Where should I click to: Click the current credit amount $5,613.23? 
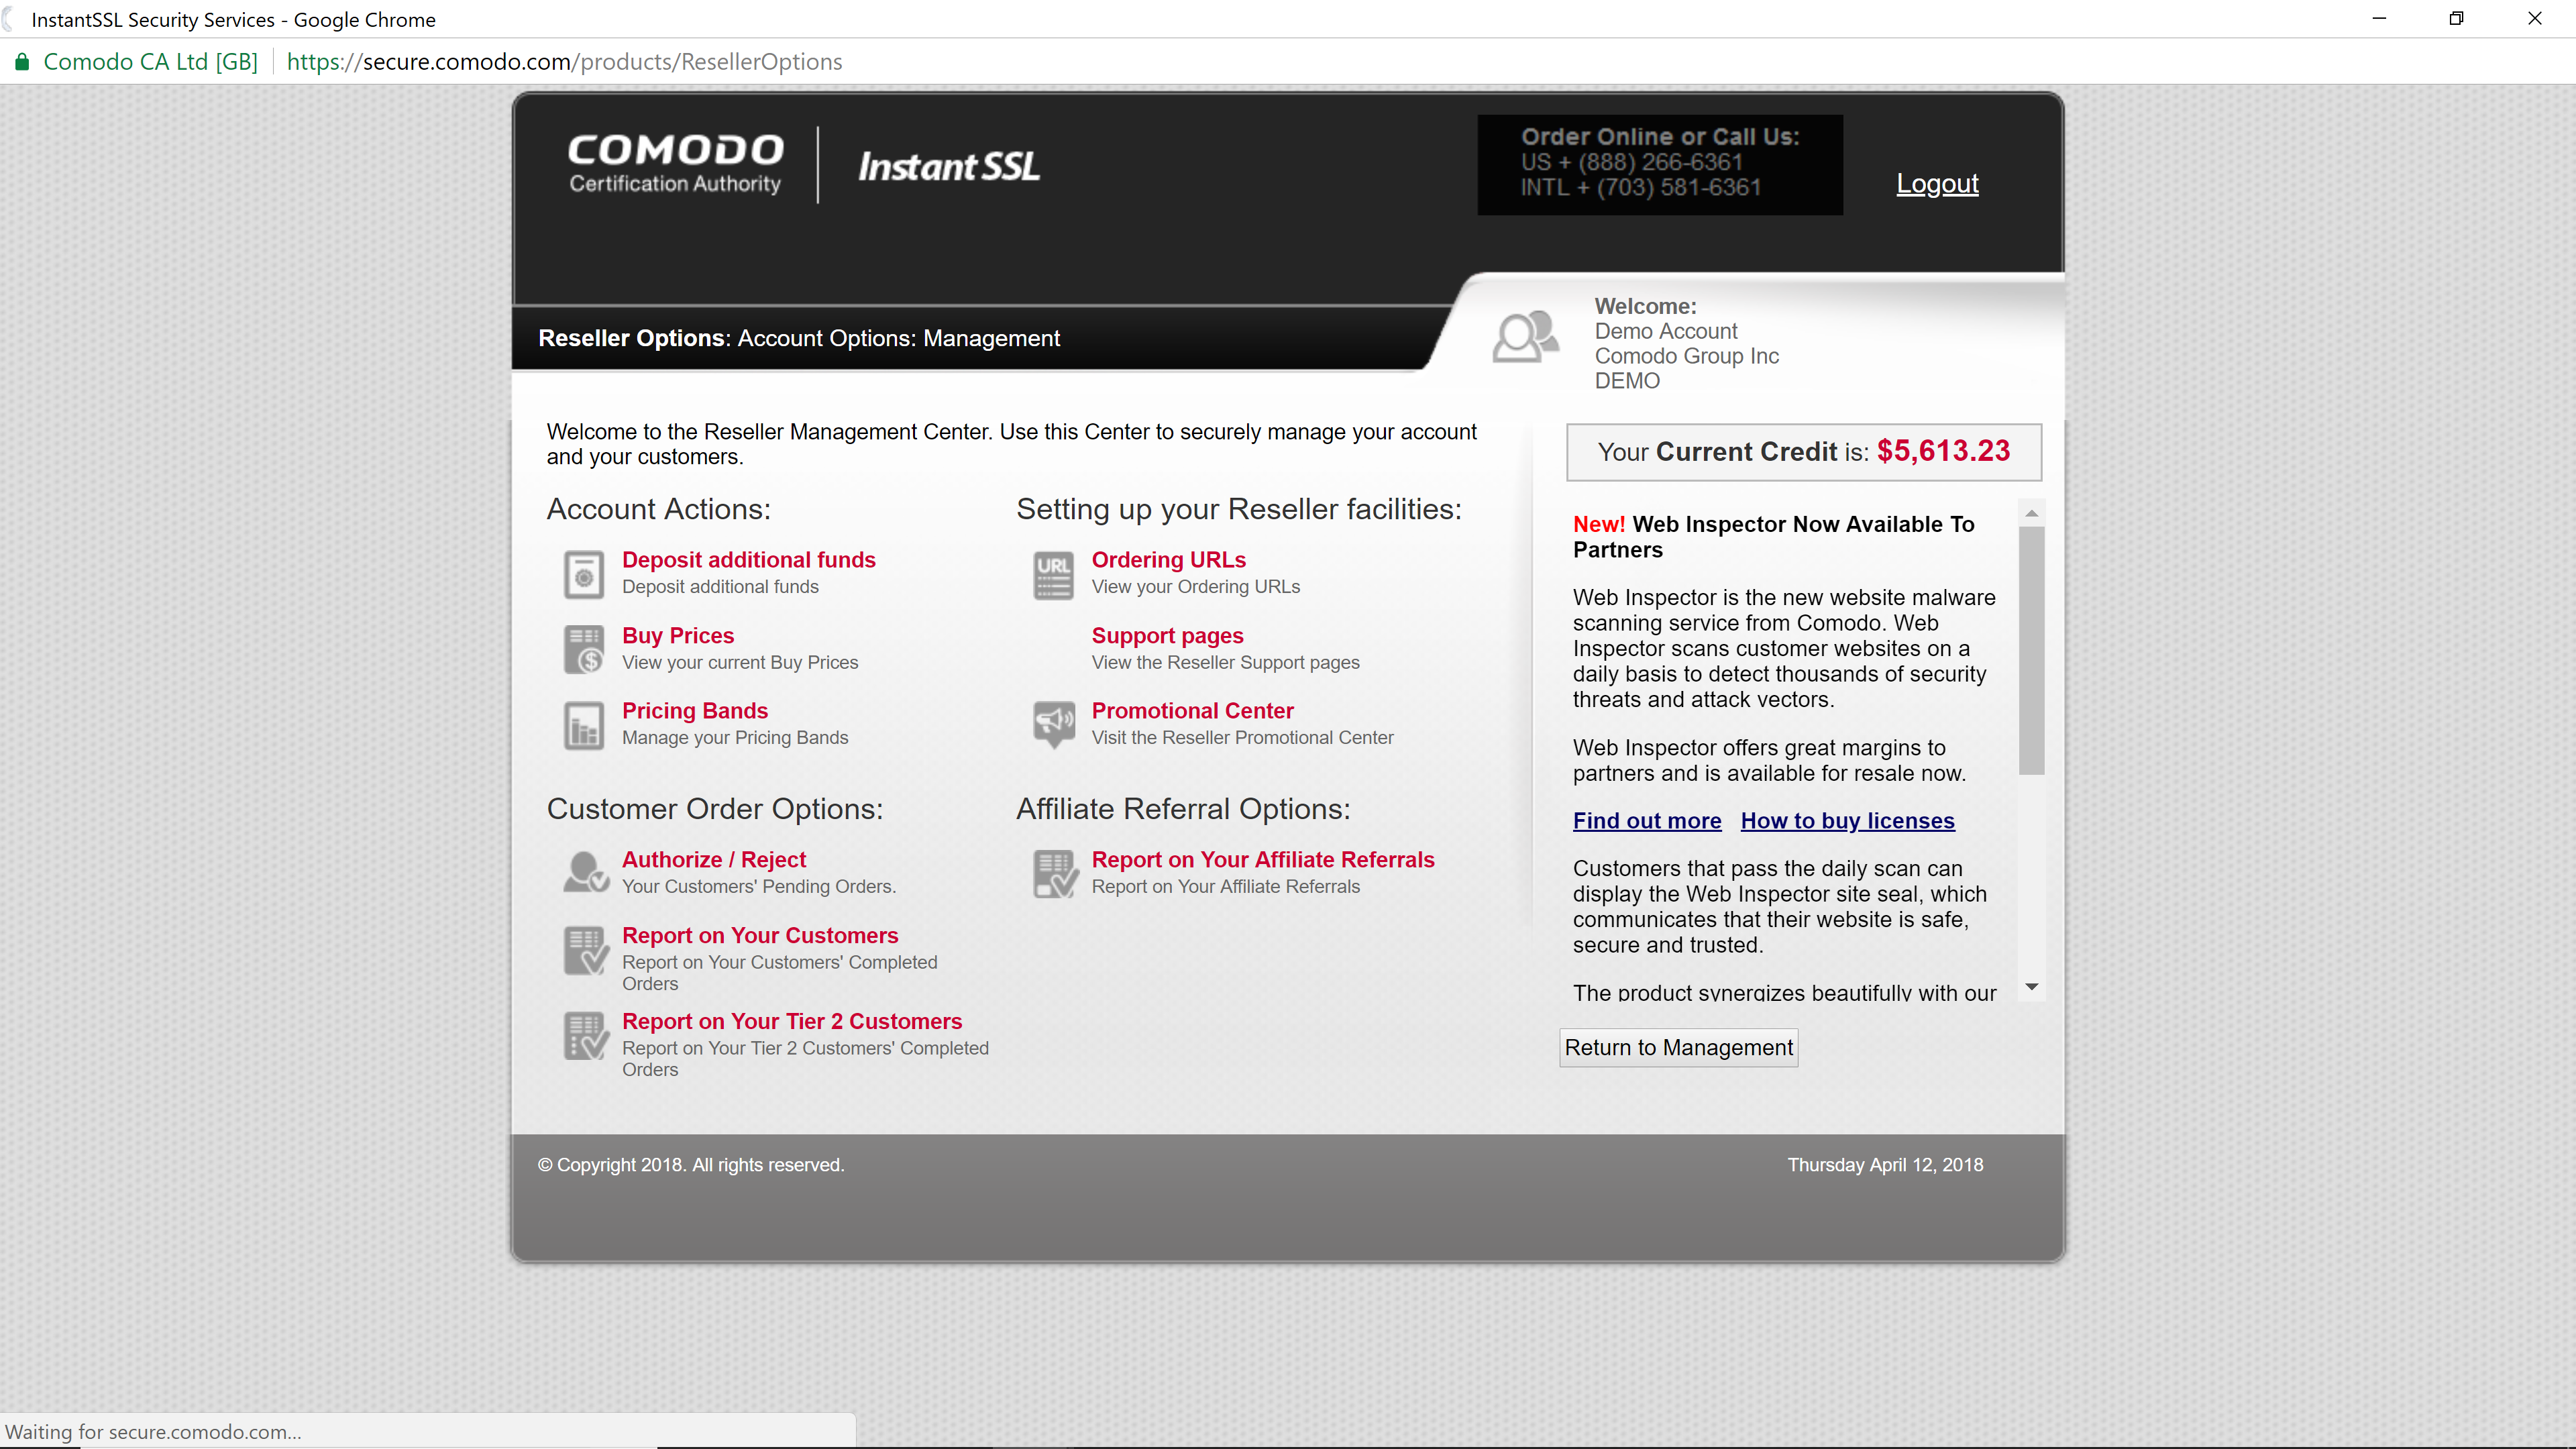click(x=1943, y=452)
